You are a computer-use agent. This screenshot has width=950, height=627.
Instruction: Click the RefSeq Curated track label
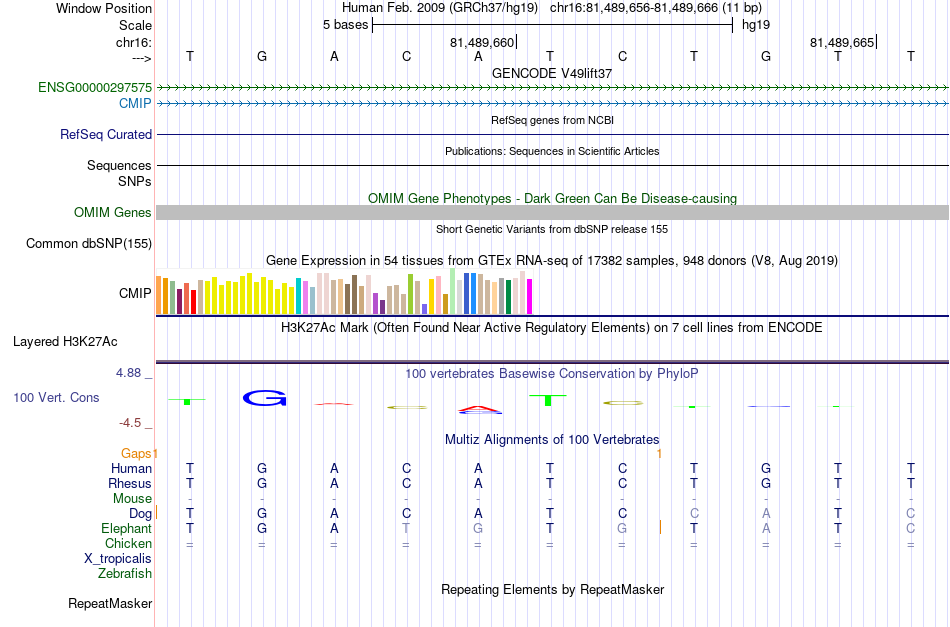pos(106,134)
